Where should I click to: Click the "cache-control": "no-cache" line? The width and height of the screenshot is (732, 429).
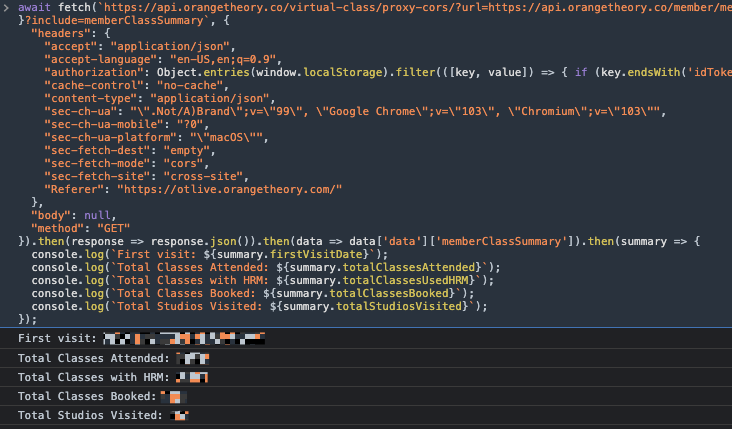coord(136,85)
